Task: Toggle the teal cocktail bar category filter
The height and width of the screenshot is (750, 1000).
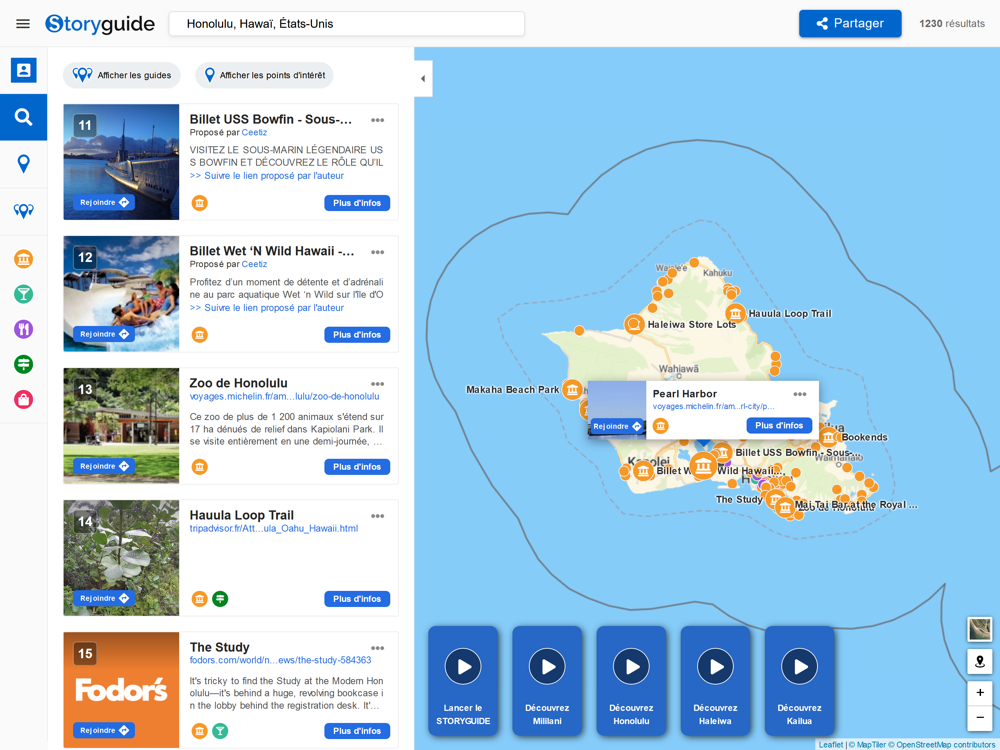Action: pyautogui.click(x=24, y=294)
